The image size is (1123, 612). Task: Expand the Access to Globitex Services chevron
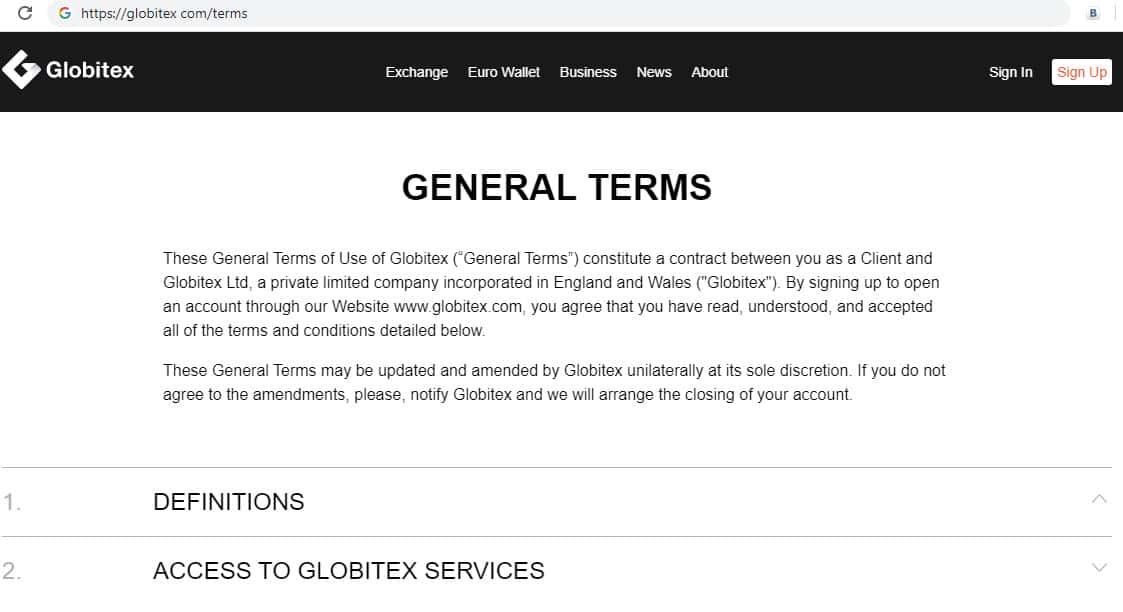[x=1099, y=568]
